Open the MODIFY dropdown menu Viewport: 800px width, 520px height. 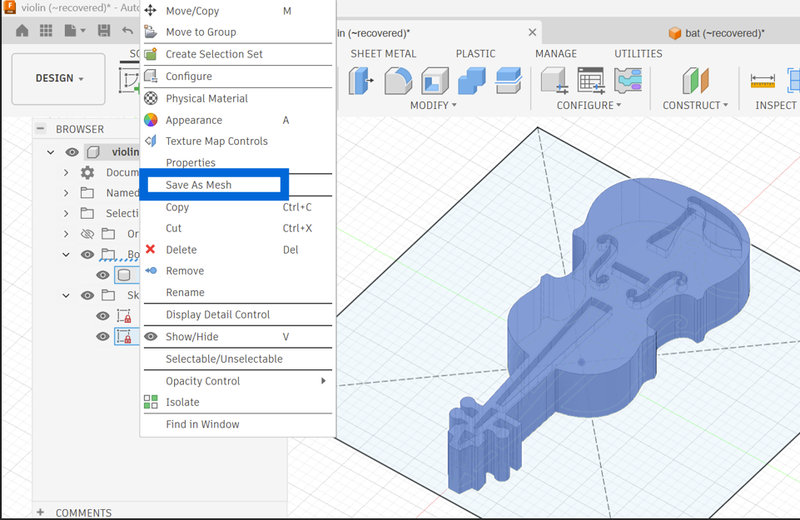433,105
